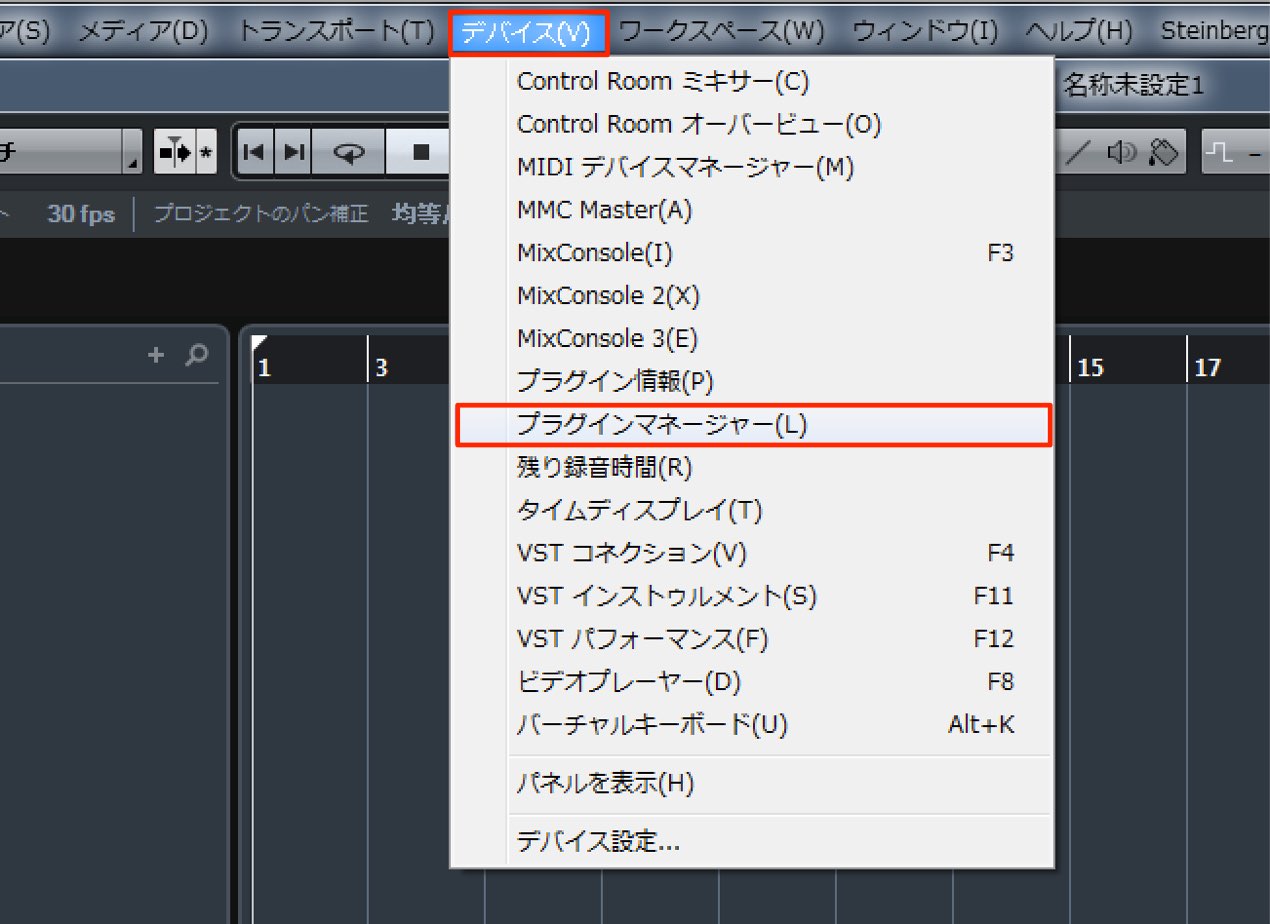Click ruler at bar 1

tap(265, 368)
